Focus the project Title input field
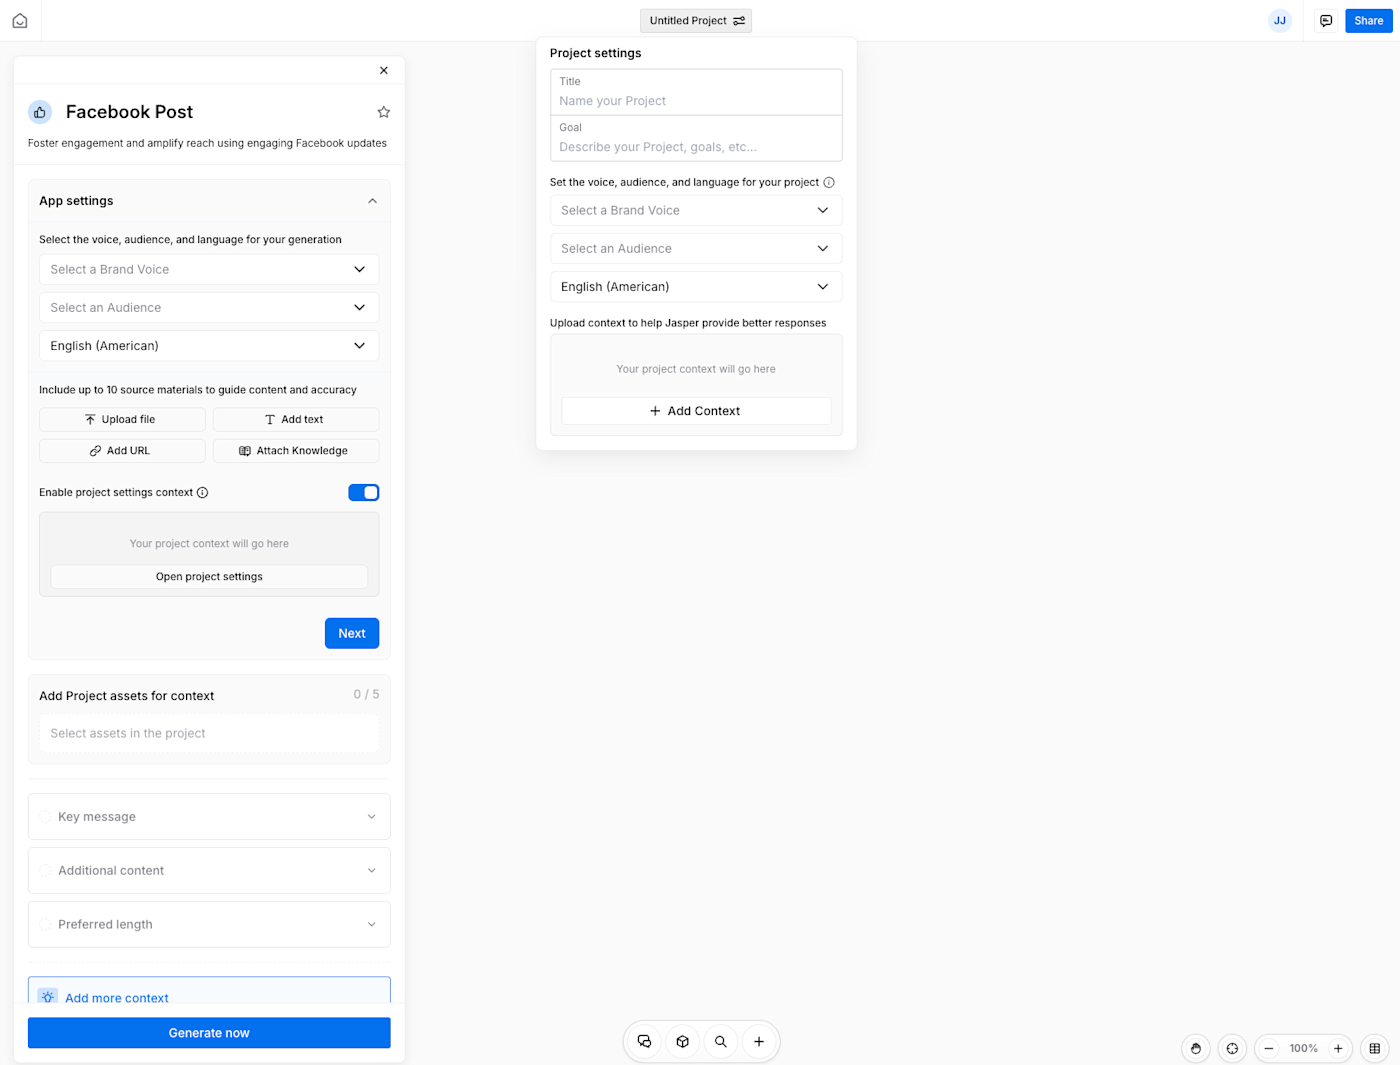Screen dimensions: 1400x1065 click(x=696, y=92)
